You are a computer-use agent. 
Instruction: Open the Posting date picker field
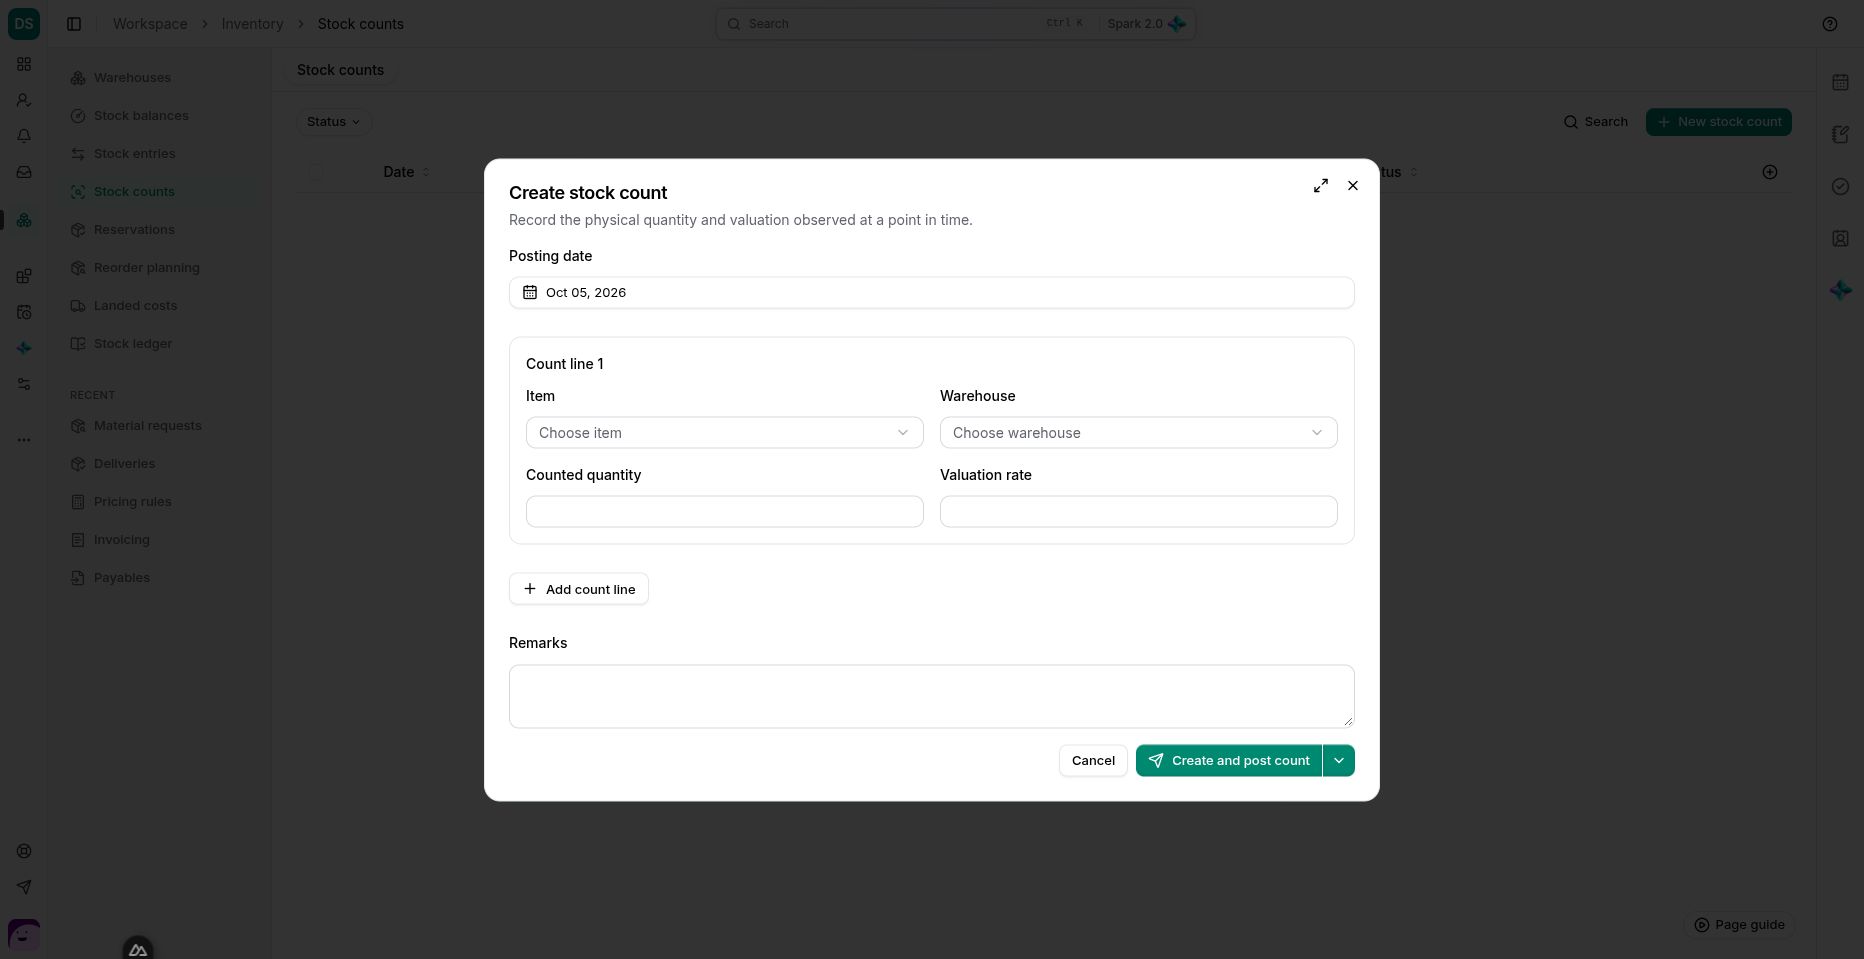[x=931, y=293]
